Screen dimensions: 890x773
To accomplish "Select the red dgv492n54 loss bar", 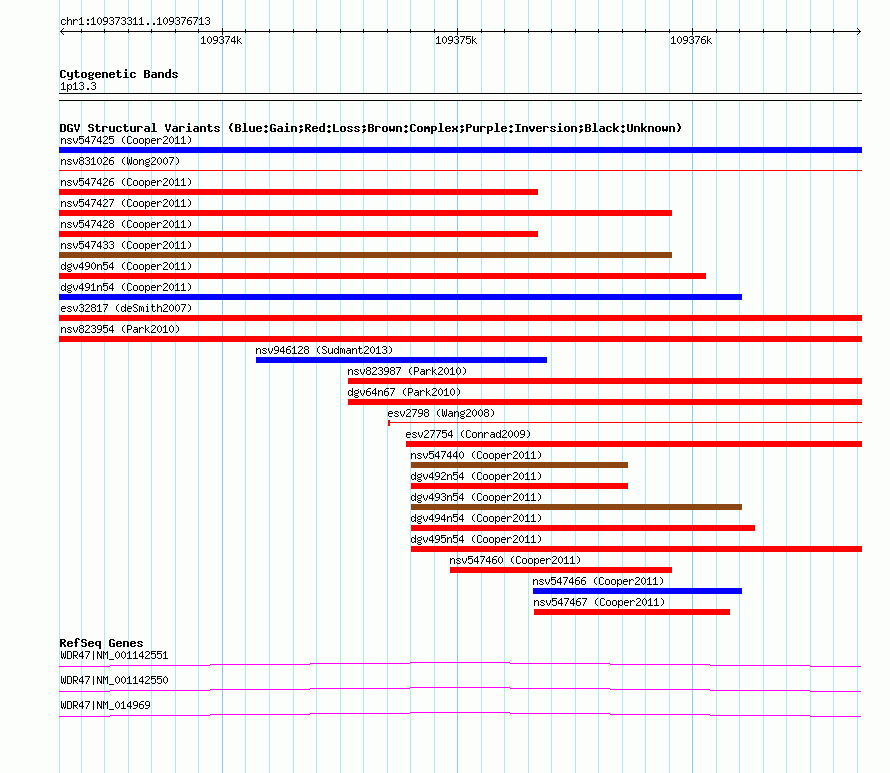I will tap(519, 486).
